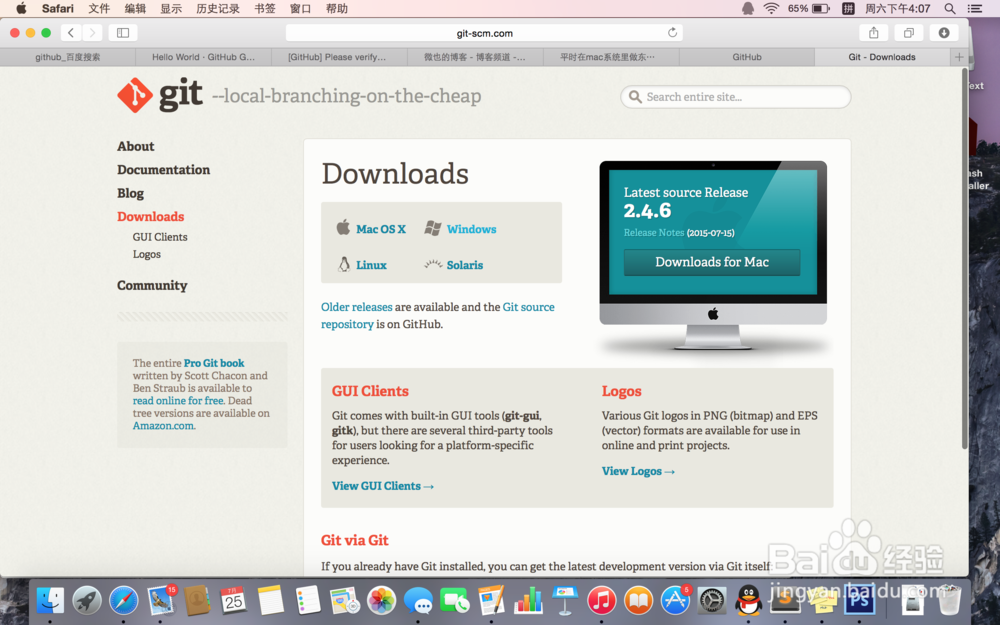
Task: Switch to the Hello World · GitHub tab
Action: (203, 57)
